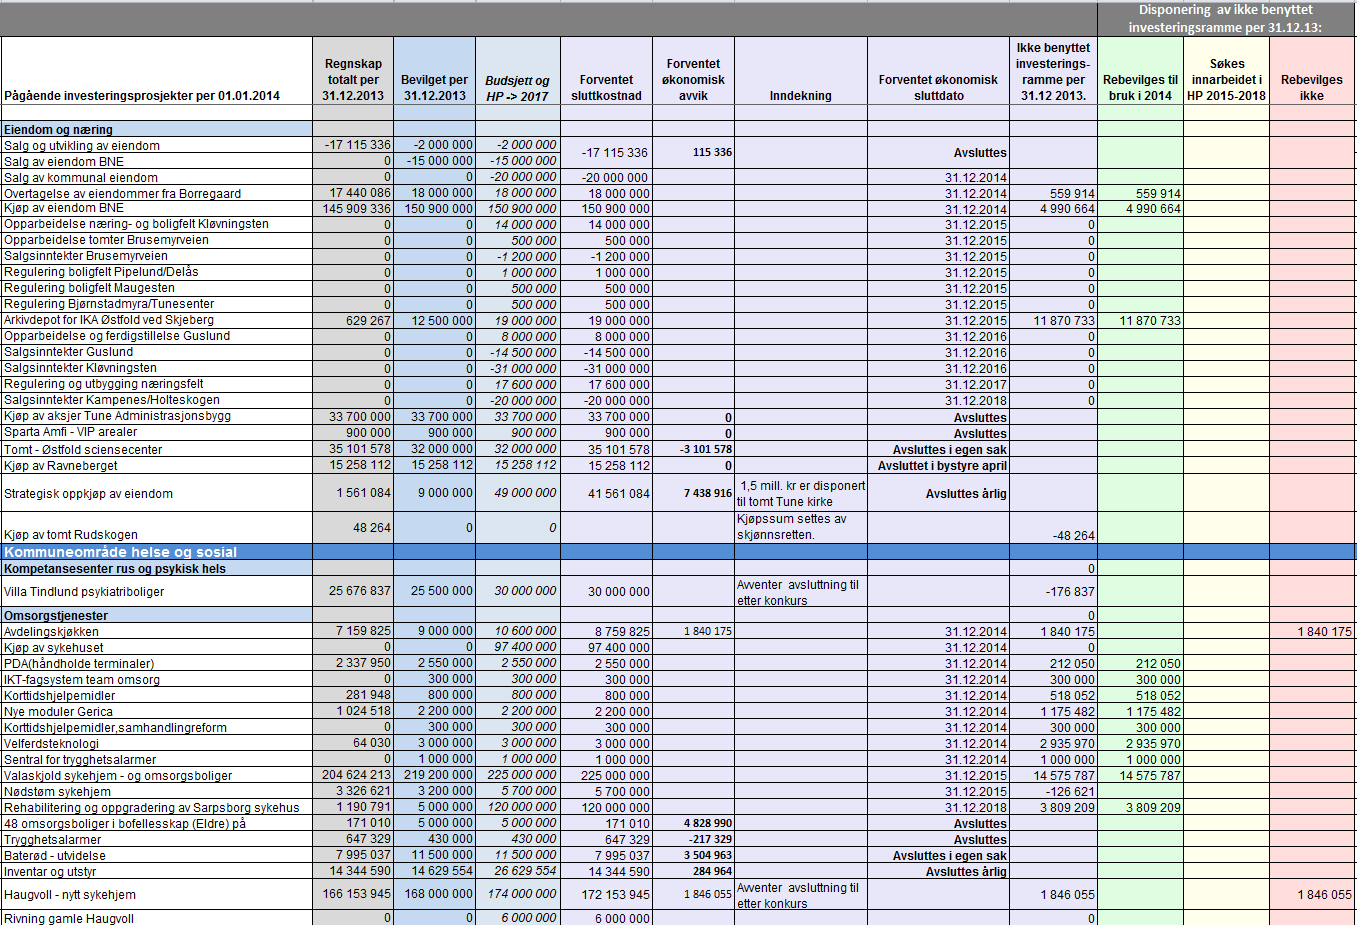Select cell 172 153 945 for Haugvoll
This screenshot has width=1357, height=925.
[615, 895]
